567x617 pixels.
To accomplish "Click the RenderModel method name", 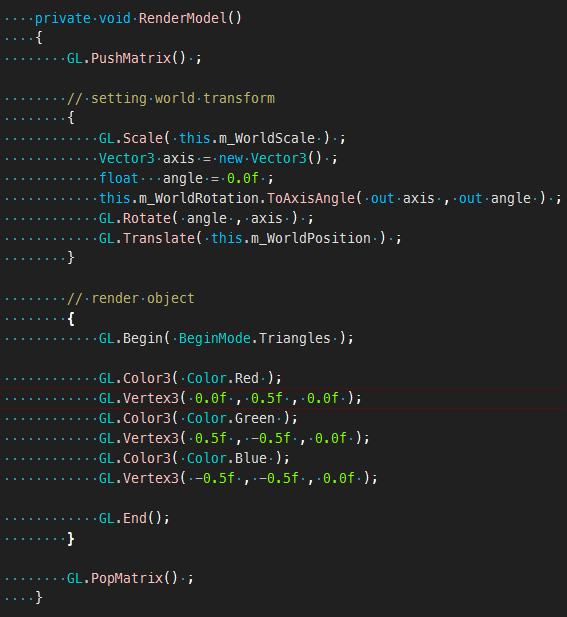I will [183, 18].
